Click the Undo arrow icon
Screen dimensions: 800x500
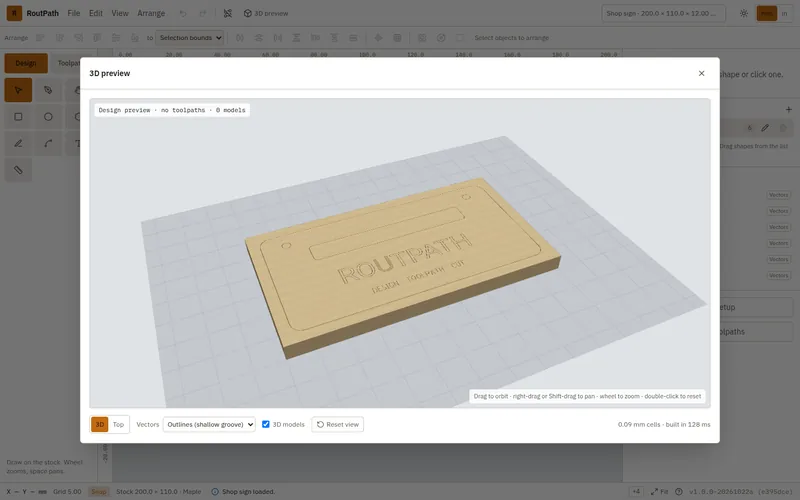coord(183,13)
